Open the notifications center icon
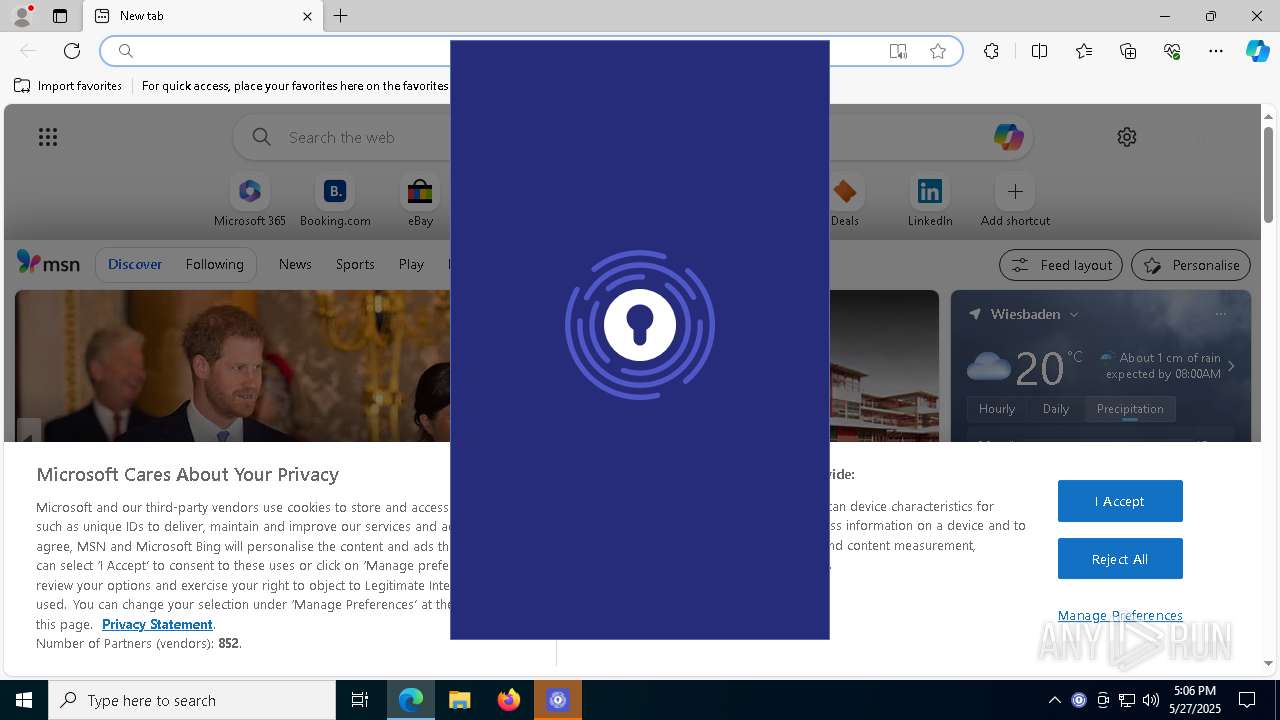The height and width of the screenshot is (720, 1280). click(x=1247, y=700)
